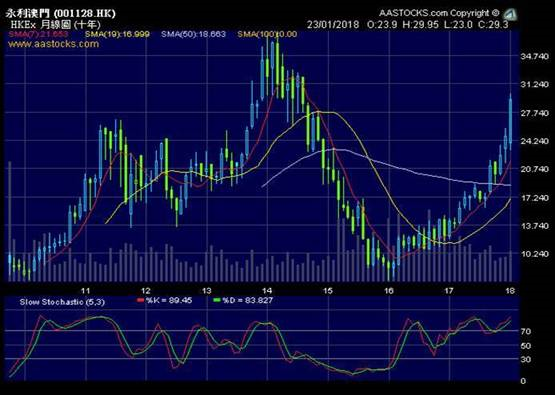
Task: Click the 13.740 price axis label
Action: coord(534,226)
